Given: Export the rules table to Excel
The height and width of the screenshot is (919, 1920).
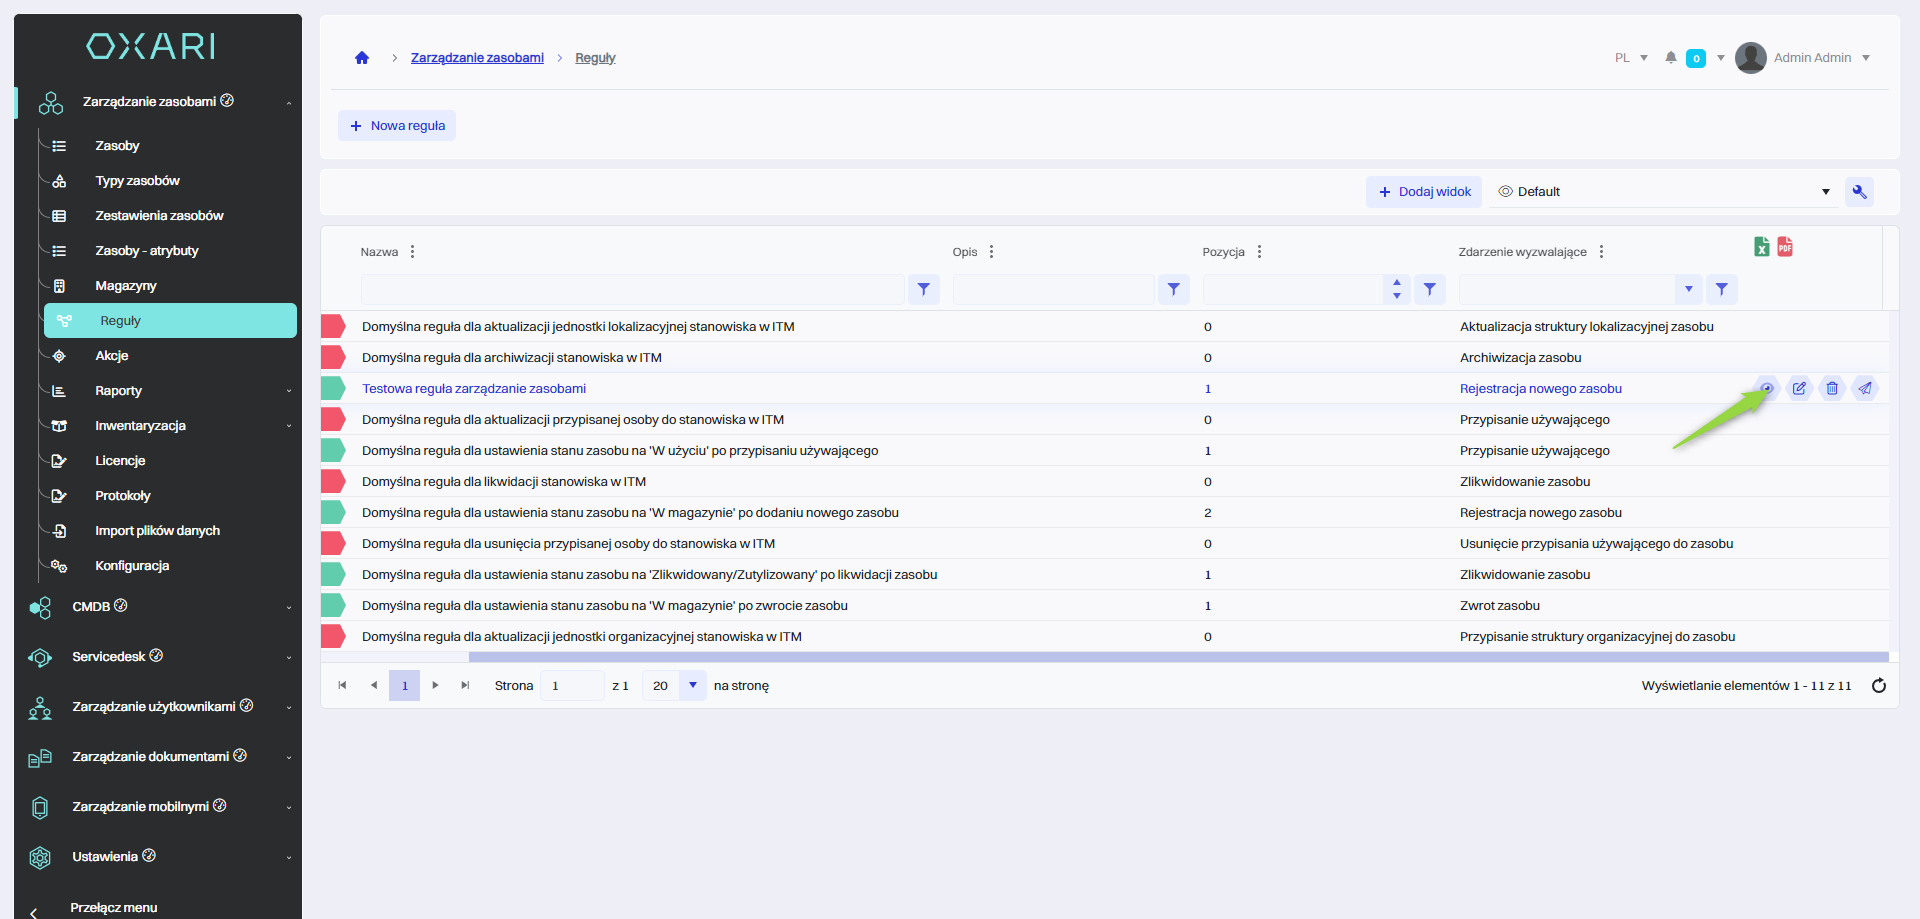Looking at the screenshot, I should [x=1762, y=247].
